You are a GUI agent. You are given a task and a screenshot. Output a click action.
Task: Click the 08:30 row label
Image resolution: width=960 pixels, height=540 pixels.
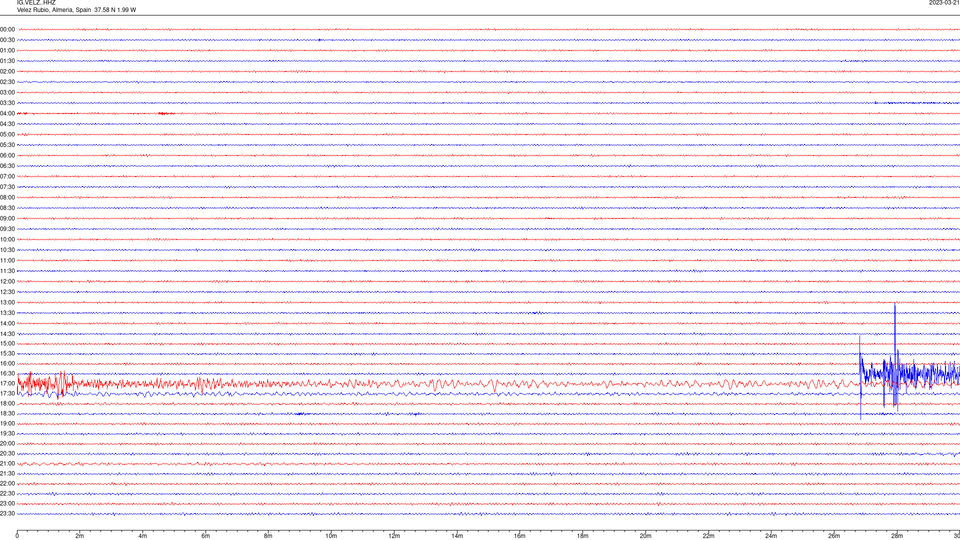click(7, 208)
